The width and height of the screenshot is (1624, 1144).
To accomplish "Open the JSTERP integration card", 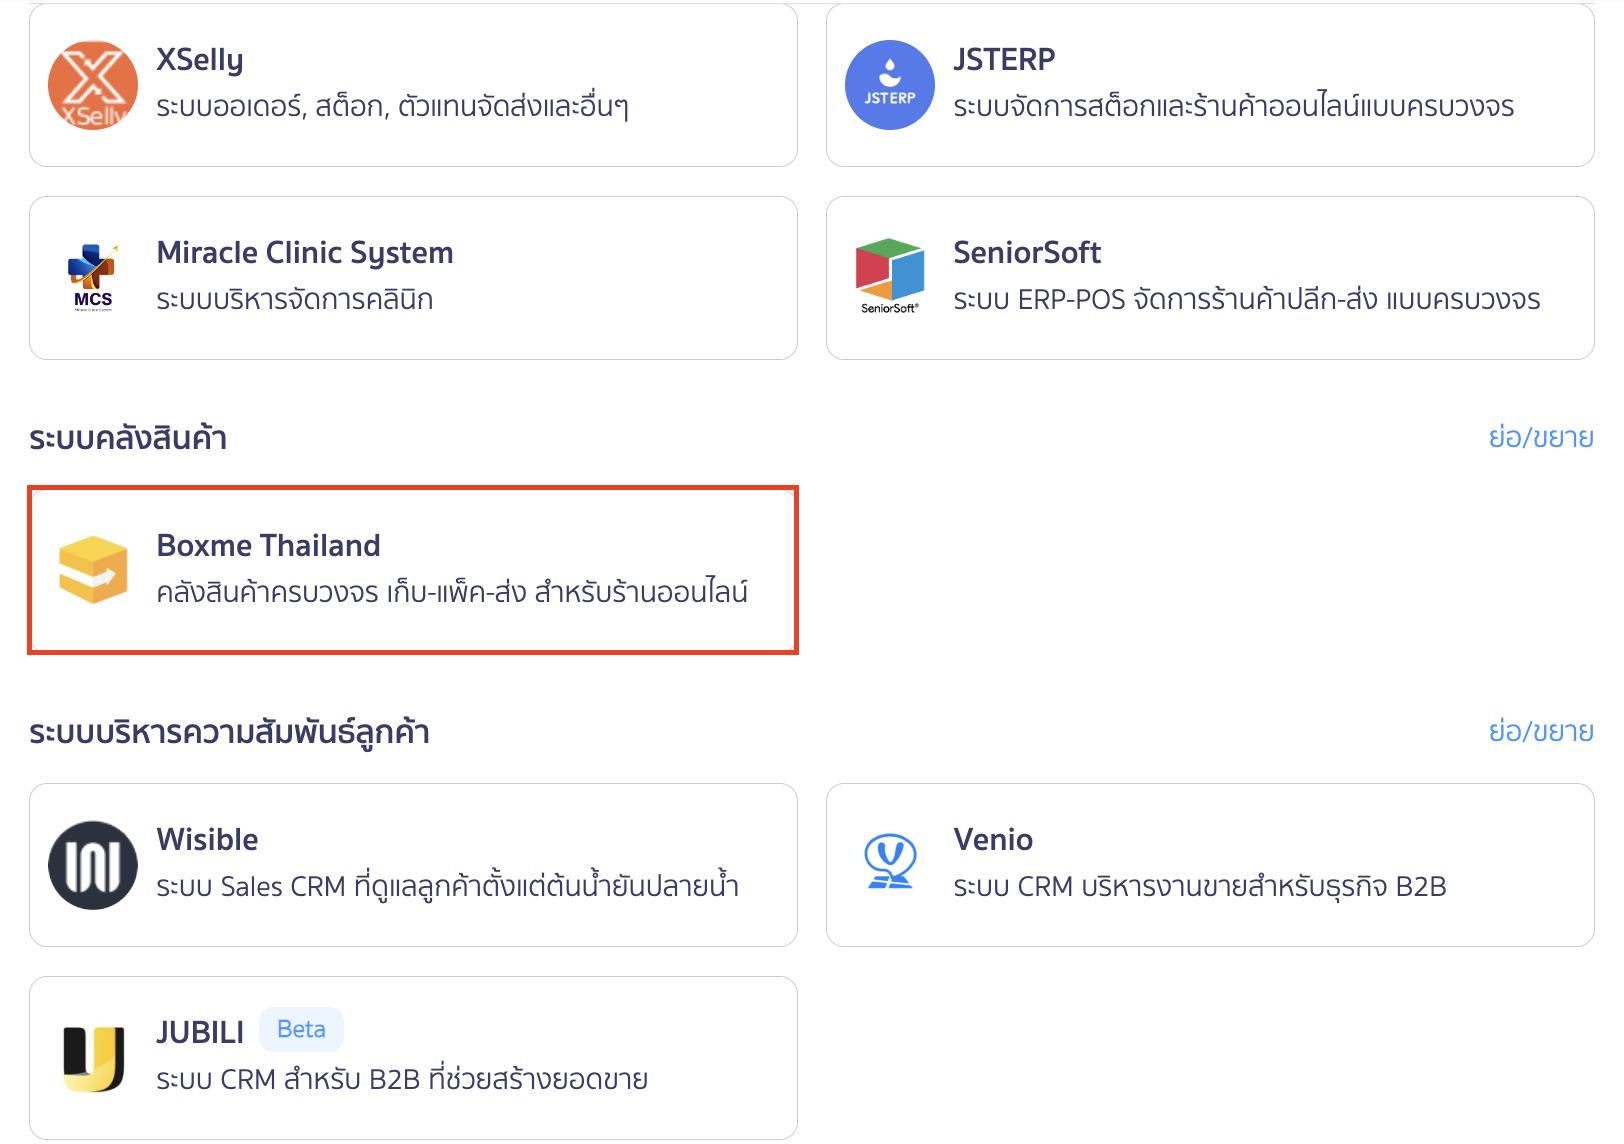I will click(1210, 85).
